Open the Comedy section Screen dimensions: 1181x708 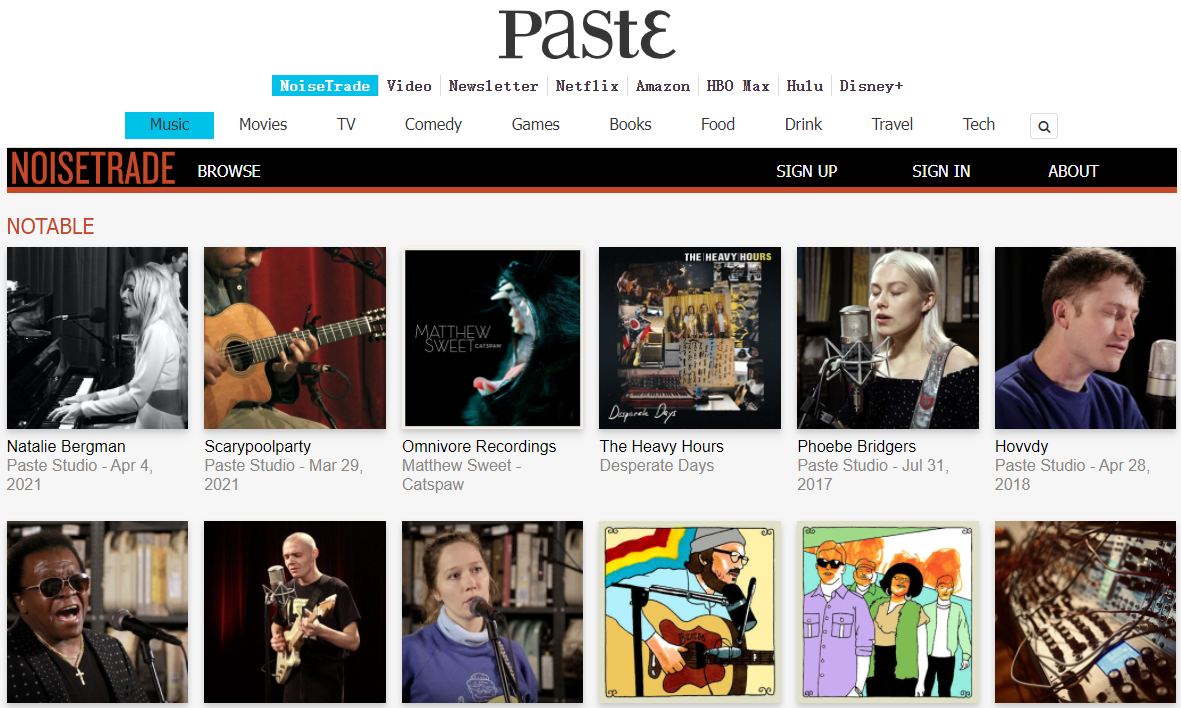click(433, 125)
